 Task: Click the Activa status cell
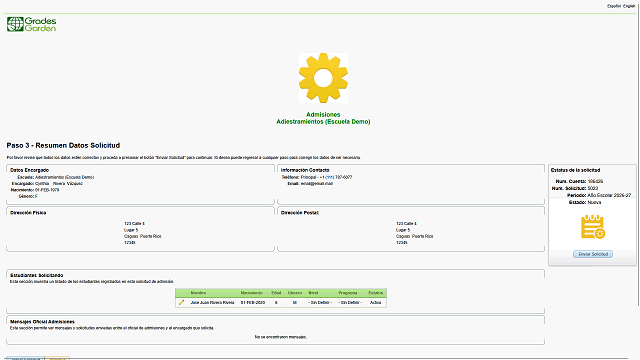[376, 302]
